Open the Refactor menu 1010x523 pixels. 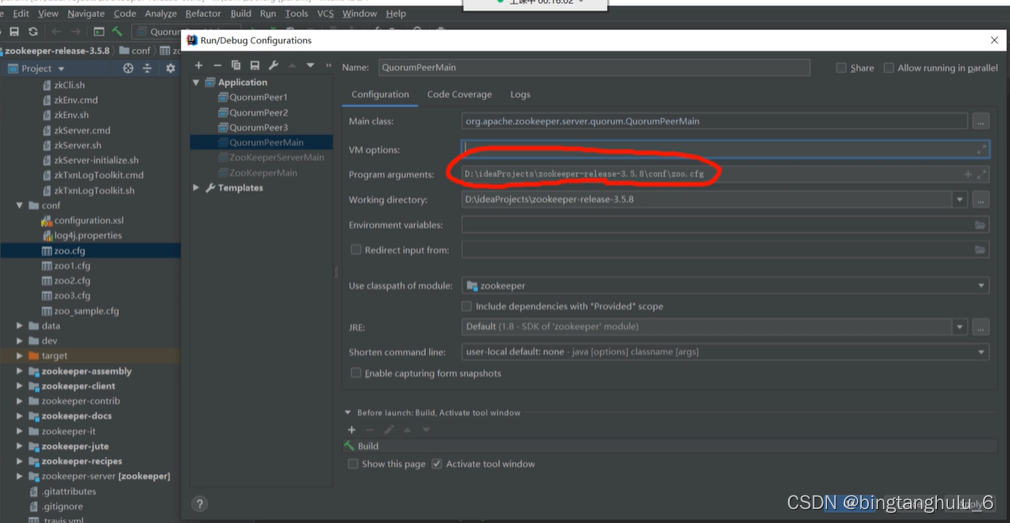203,14
